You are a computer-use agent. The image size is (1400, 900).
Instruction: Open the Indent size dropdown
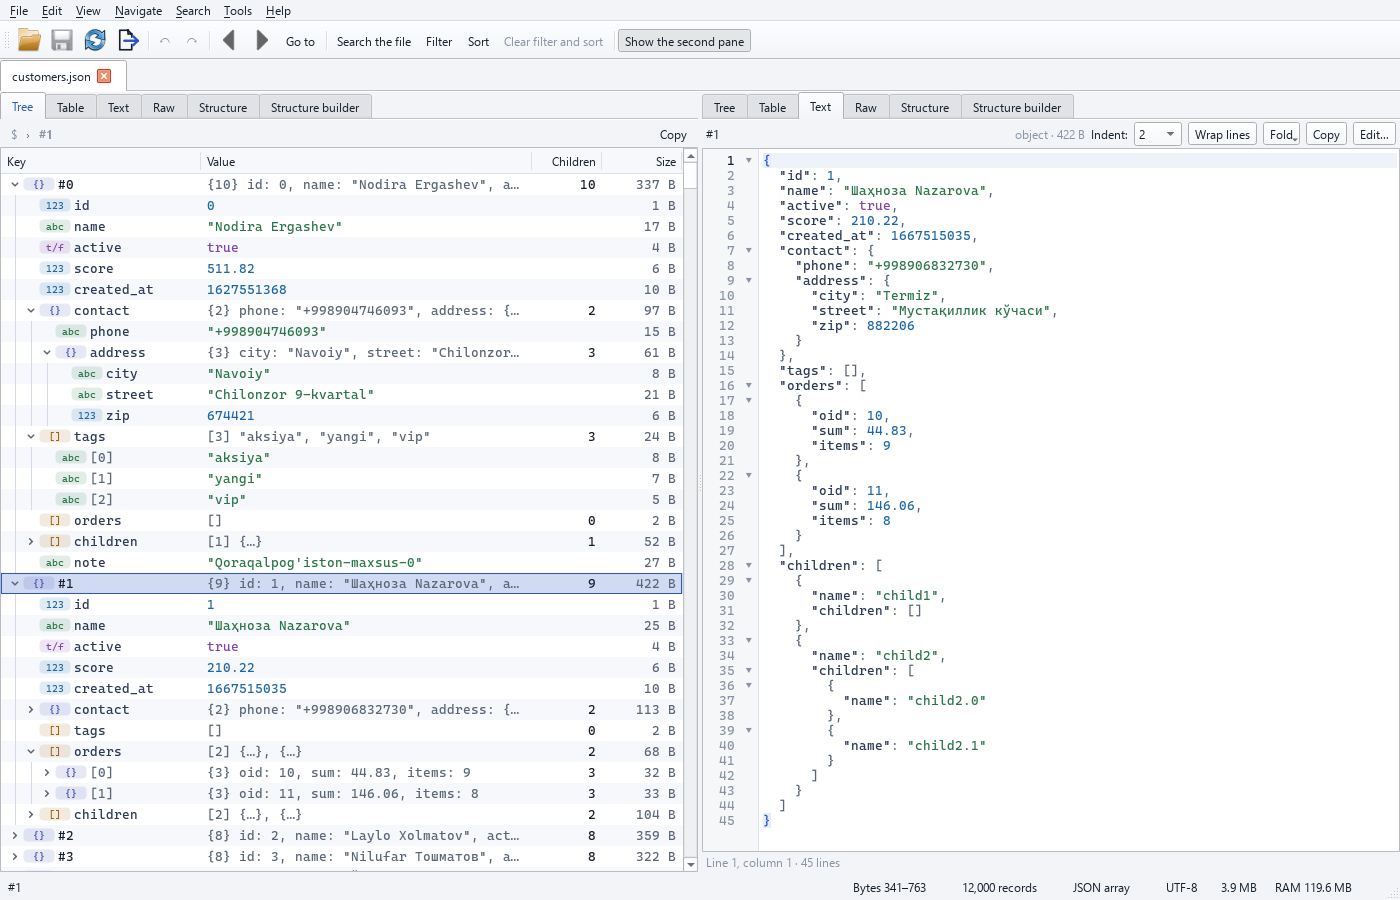(x=1158, y=134)
